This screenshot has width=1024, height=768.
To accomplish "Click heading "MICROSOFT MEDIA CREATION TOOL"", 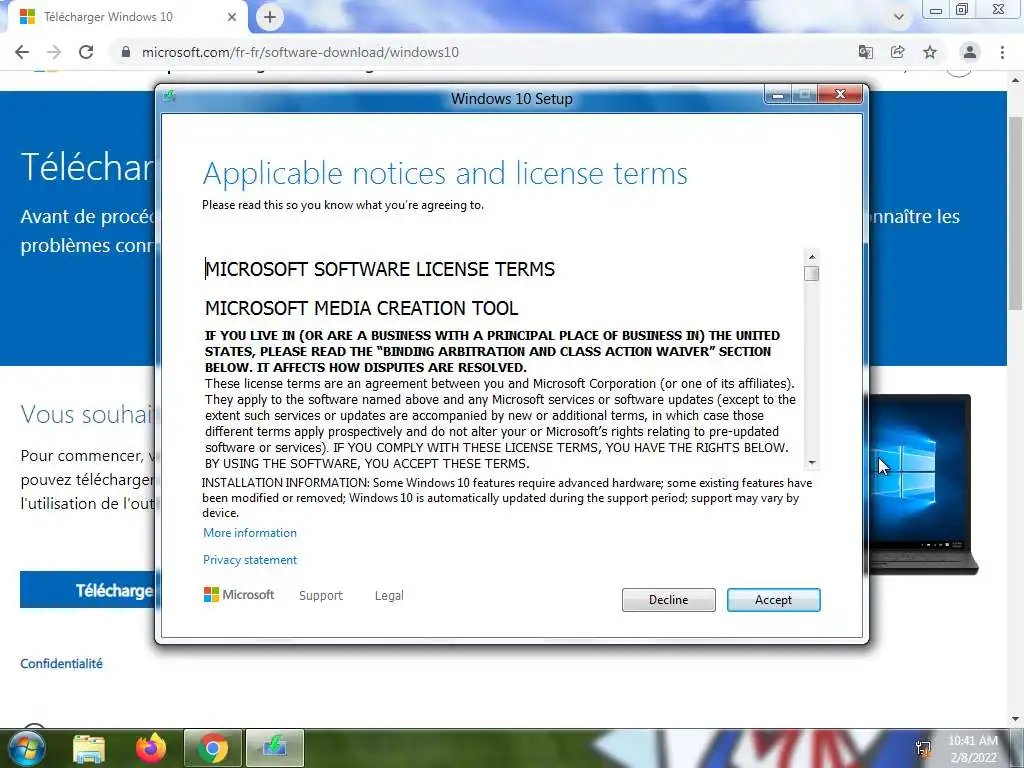I will tap(362, 308).
